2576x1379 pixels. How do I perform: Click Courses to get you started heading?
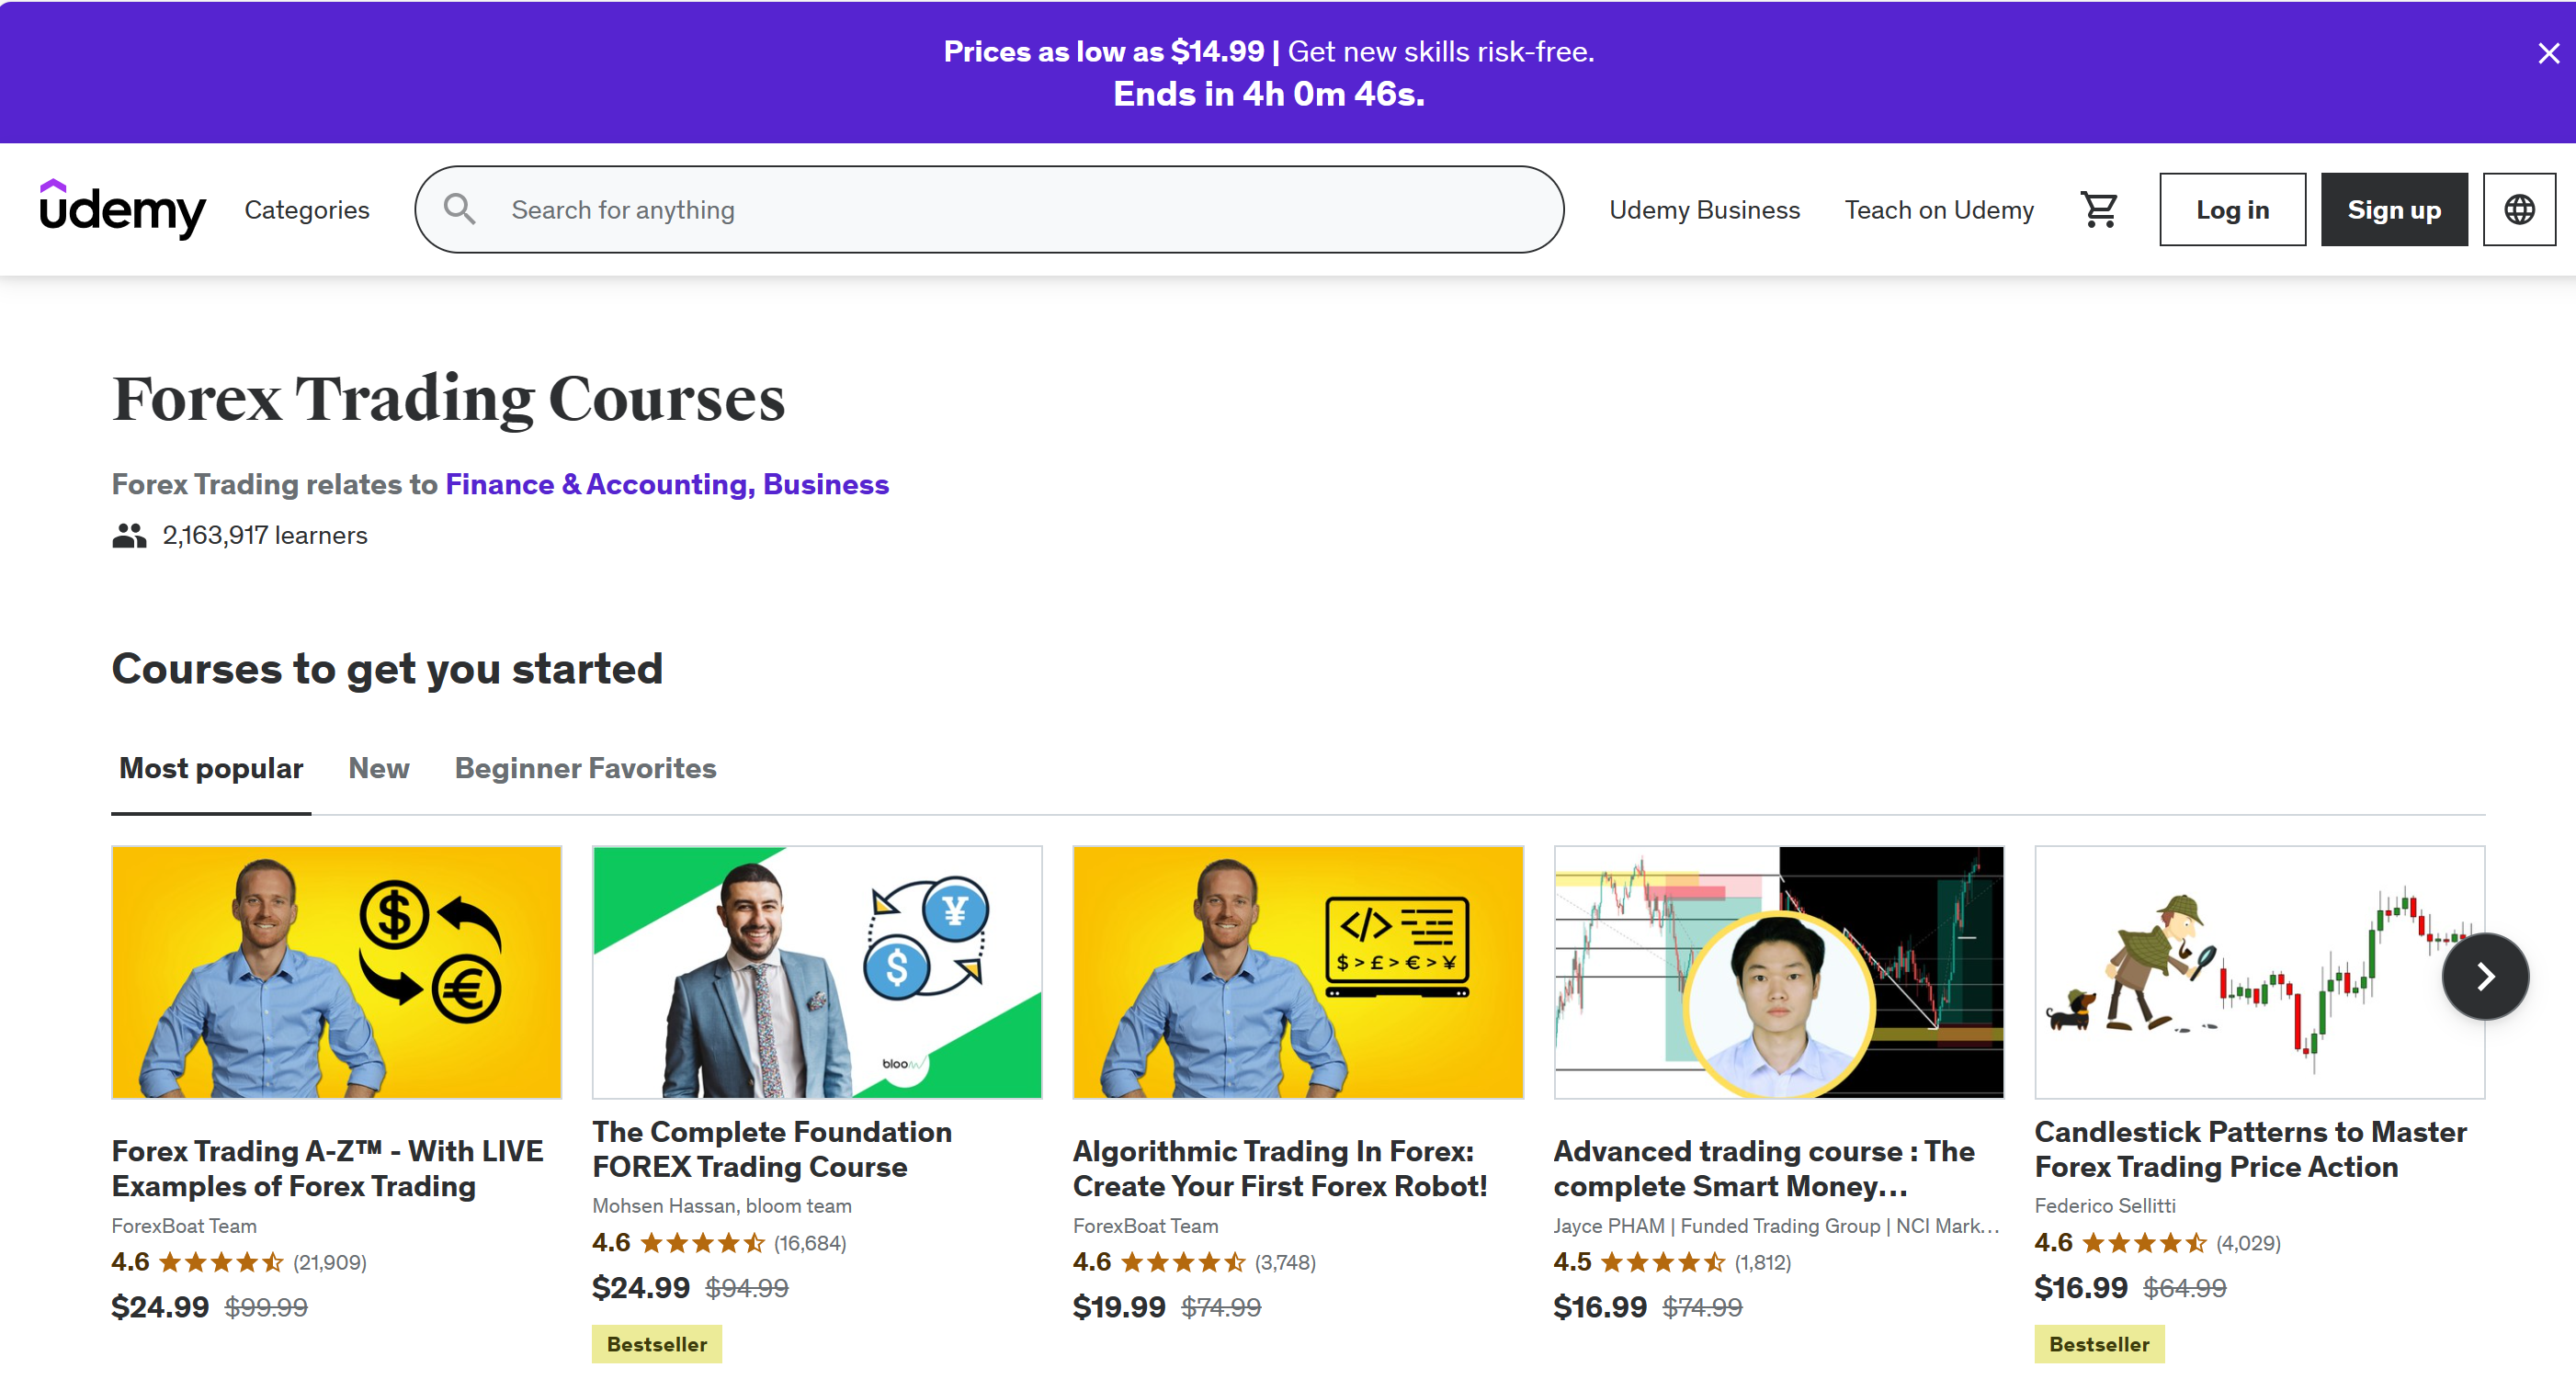pyautogui.click(x=387, y=668)
